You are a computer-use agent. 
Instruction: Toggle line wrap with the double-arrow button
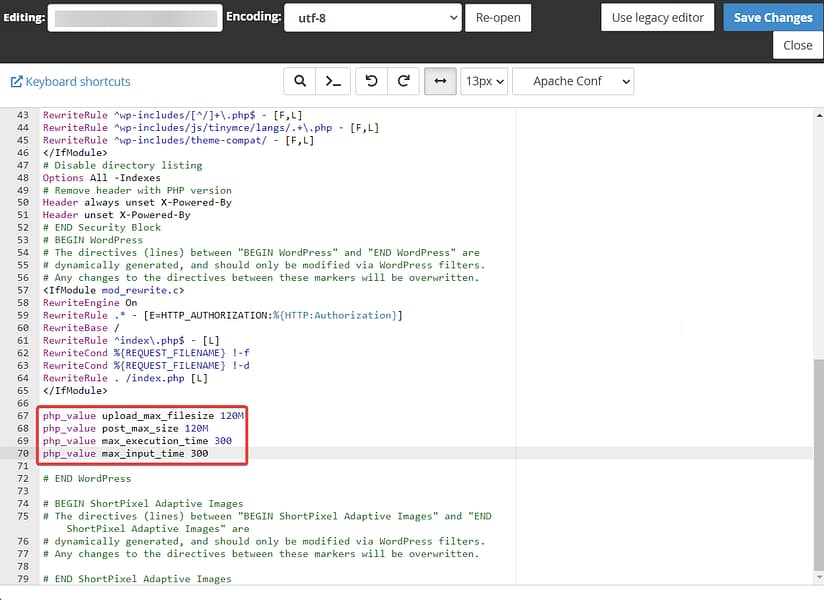(439, 81)
